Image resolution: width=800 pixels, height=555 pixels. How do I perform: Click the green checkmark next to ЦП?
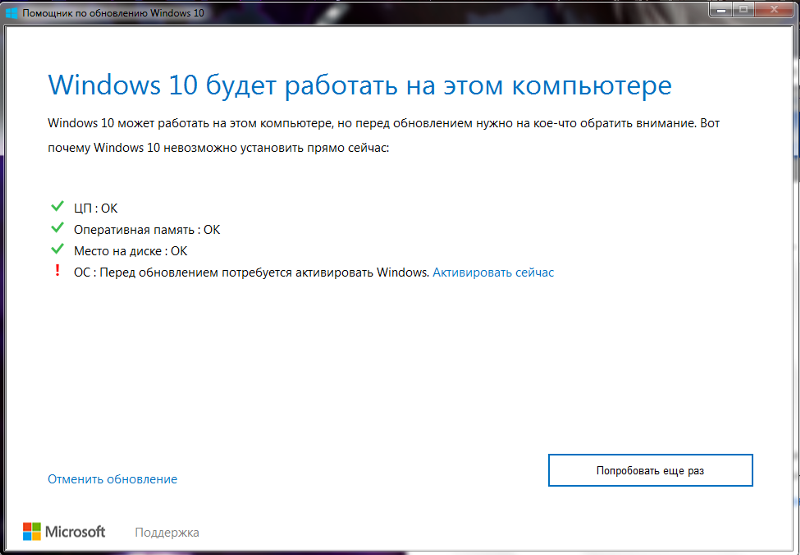(x=57, y=206)
